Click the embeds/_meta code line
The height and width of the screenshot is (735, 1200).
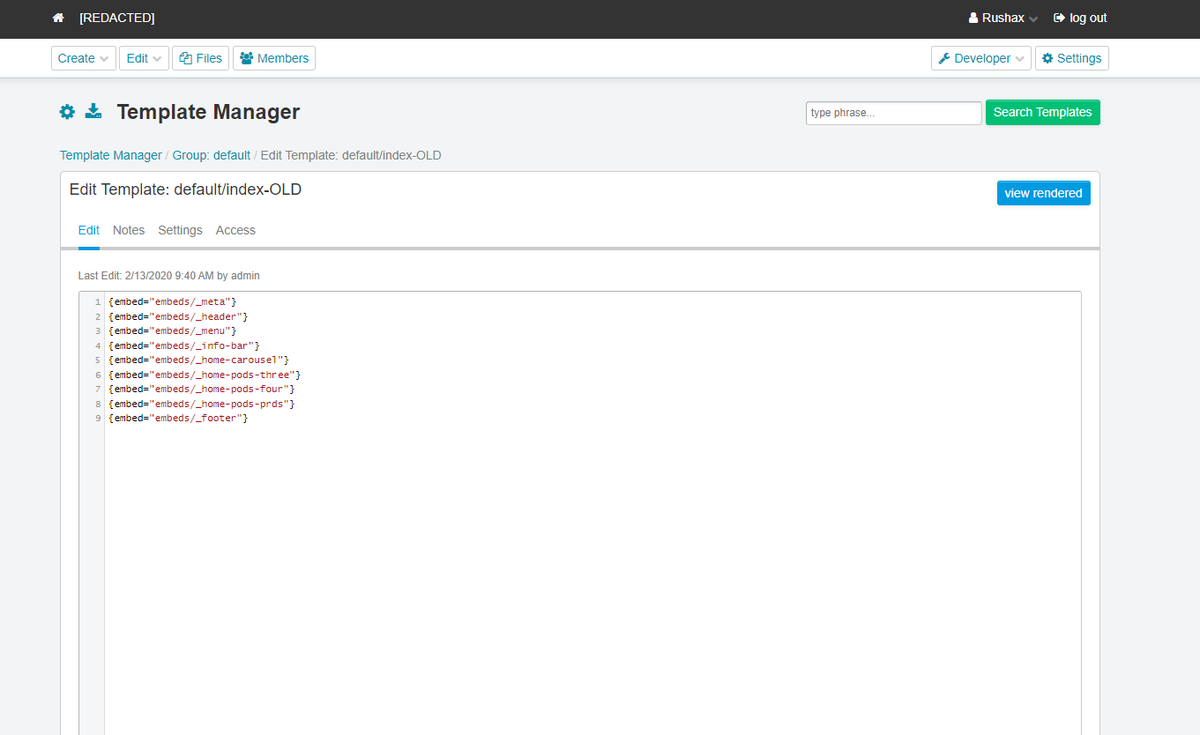pyautogui.click(x=172, y=301)
